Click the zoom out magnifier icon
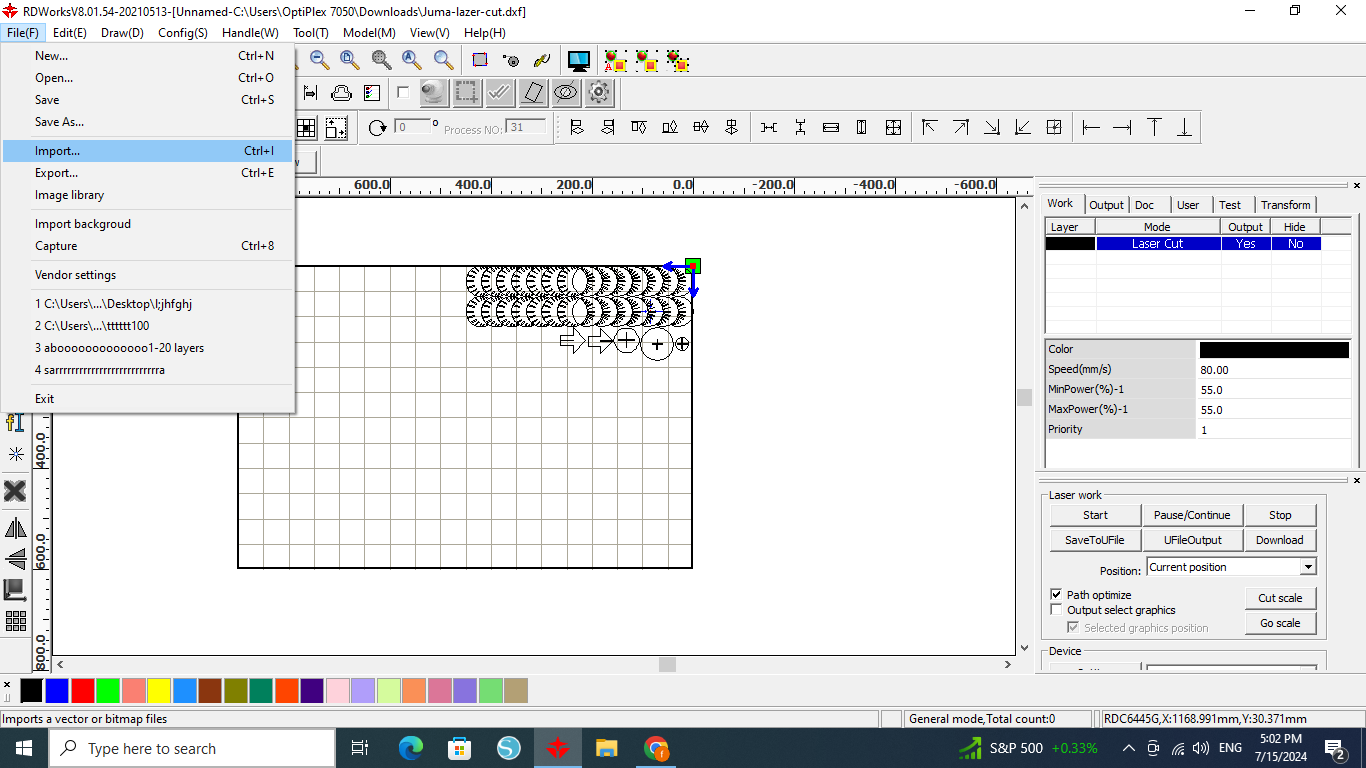The height and width of the screenshot is (768, 1366). [320, 60]
